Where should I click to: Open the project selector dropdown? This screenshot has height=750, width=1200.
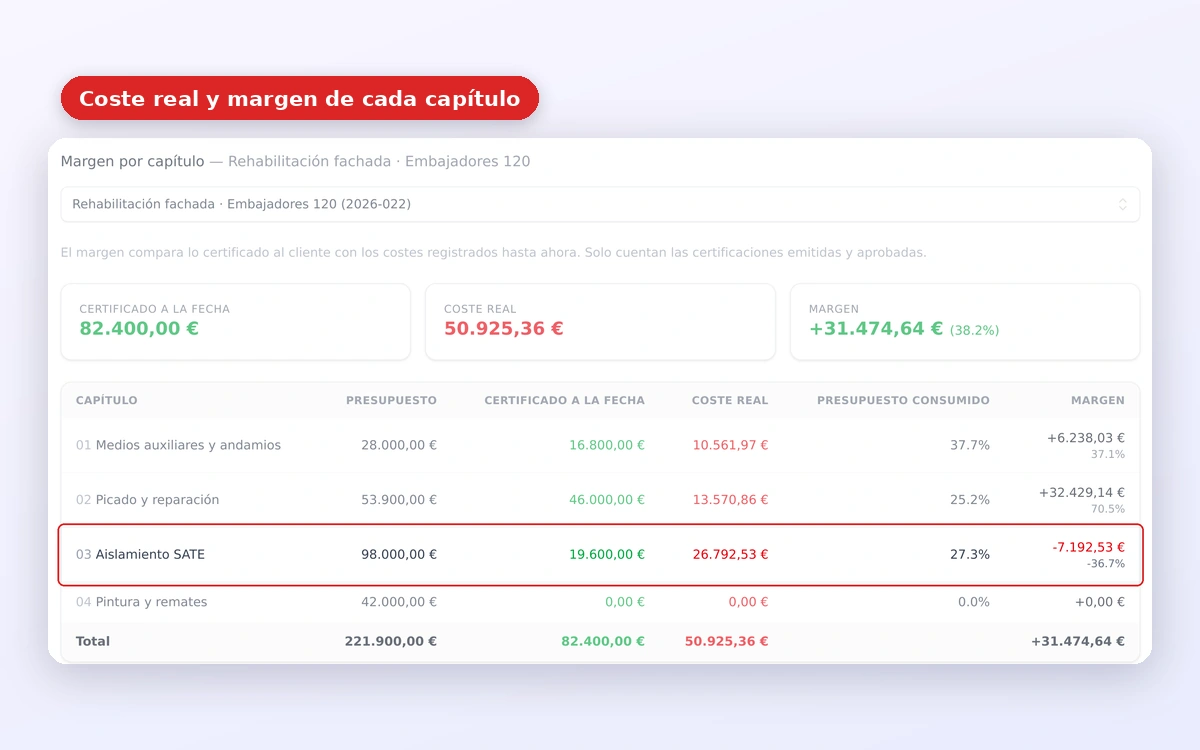point(600,204)
